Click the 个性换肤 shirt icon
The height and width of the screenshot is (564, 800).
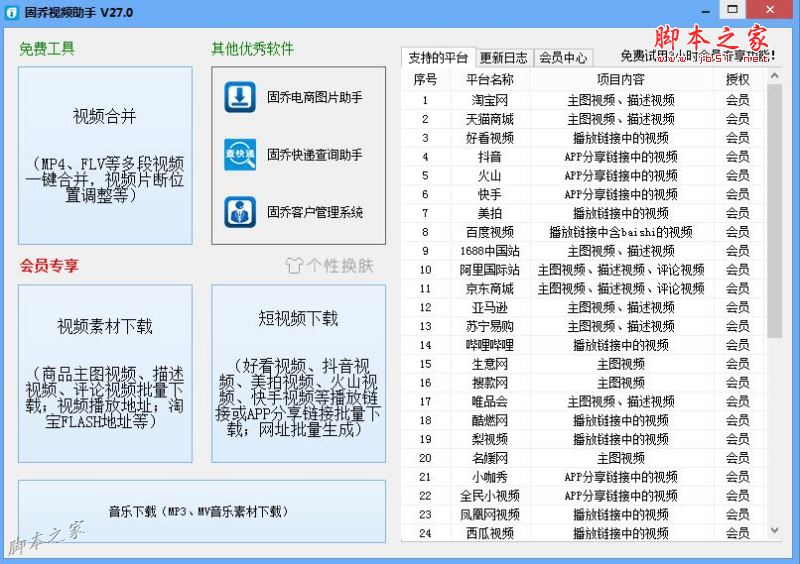[x=294, y=265]
